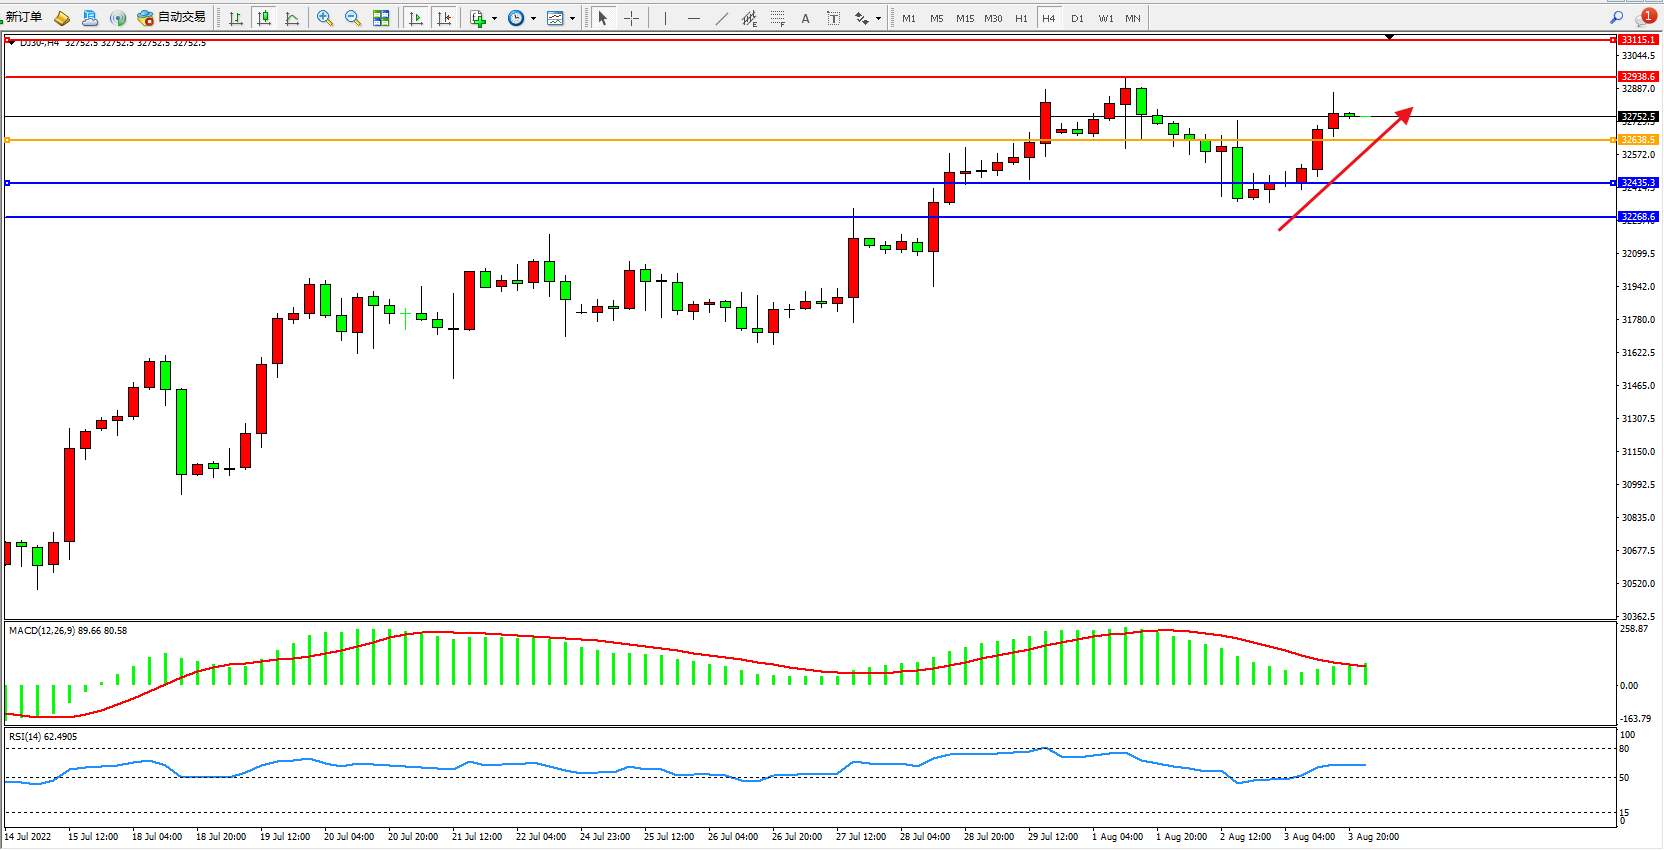Switch chart to bar chart mode
The width and height of the screenshot is (1664, 850).
pos(236,18)
